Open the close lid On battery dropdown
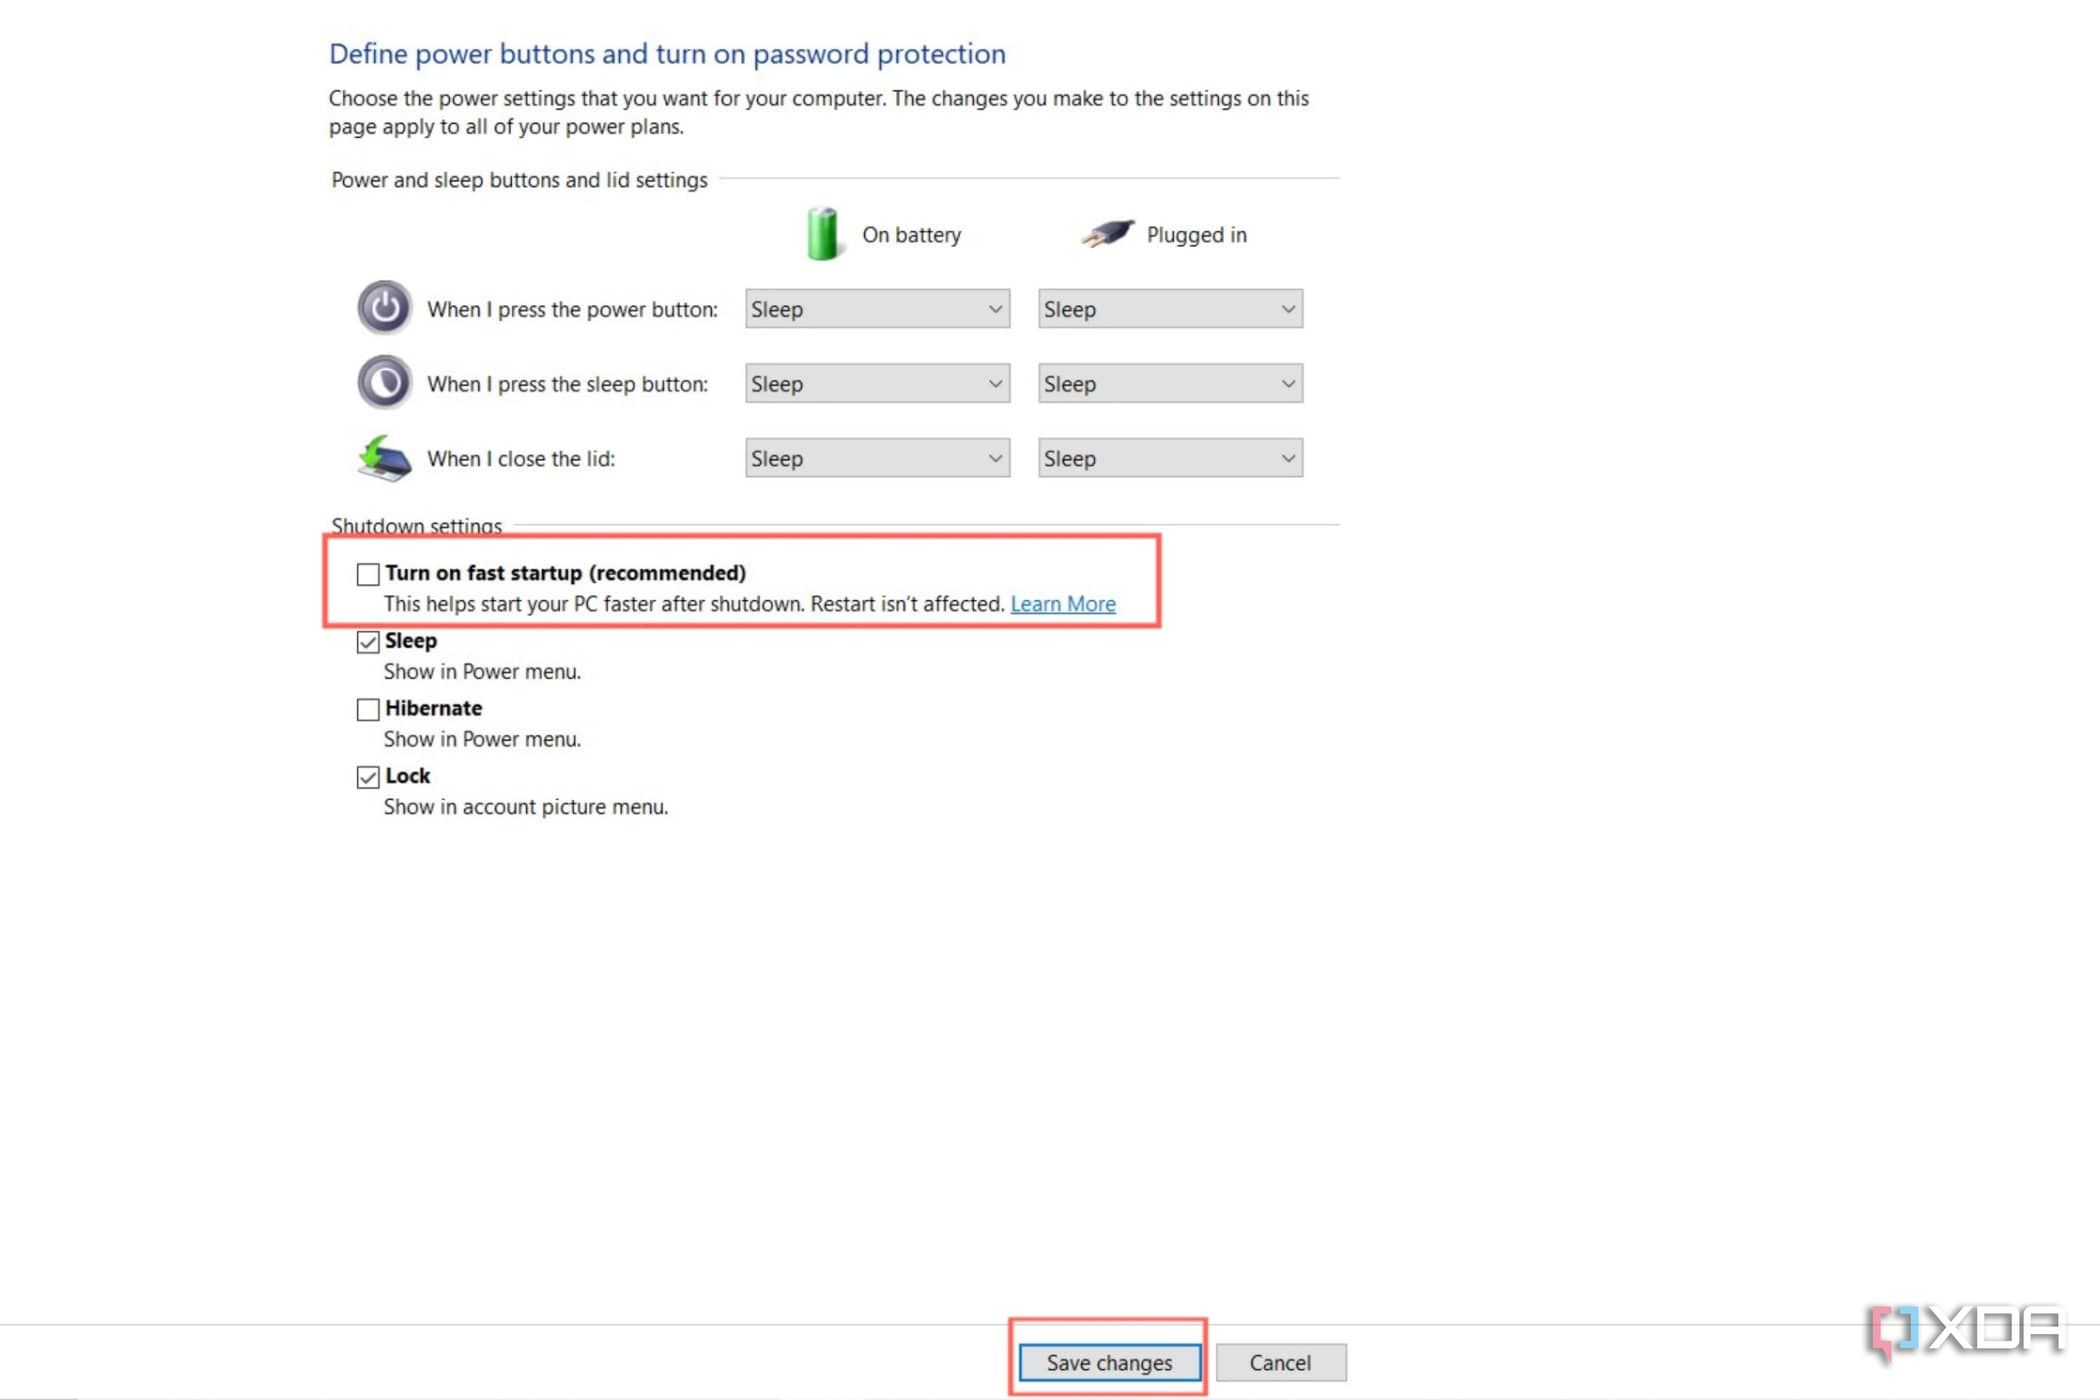 point(876,457)
